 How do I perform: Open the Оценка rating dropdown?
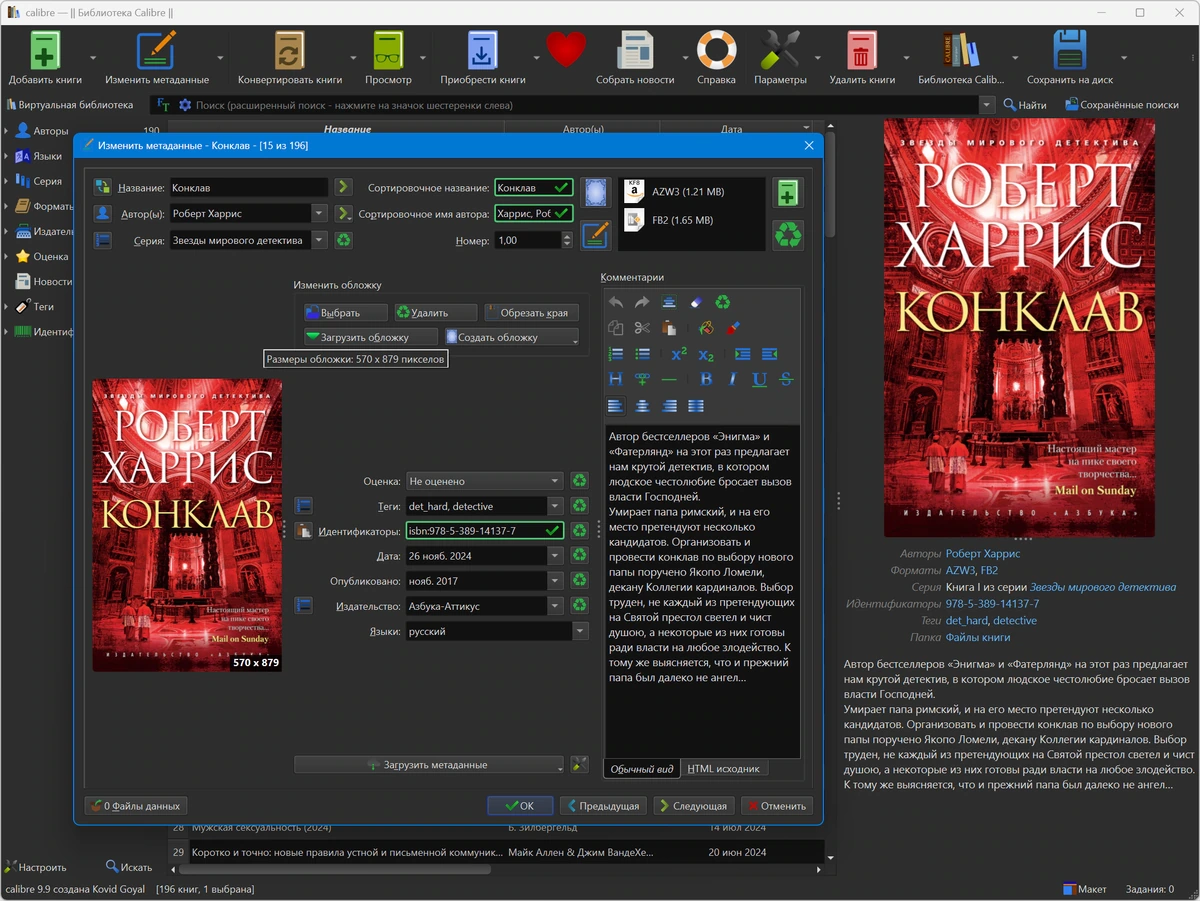555,481
